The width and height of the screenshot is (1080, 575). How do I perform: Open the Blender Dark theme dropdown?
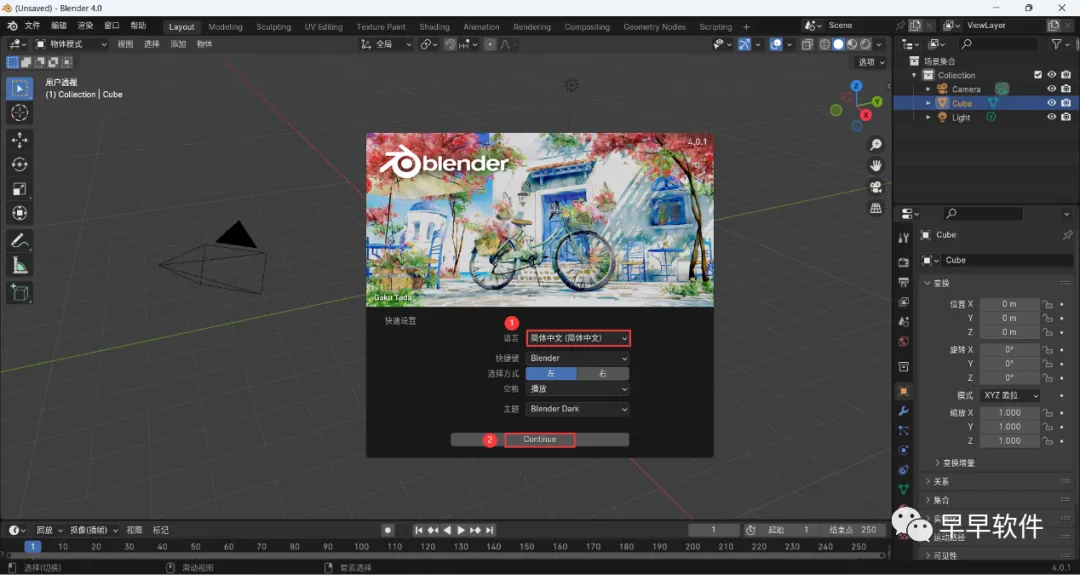(578, 409)
